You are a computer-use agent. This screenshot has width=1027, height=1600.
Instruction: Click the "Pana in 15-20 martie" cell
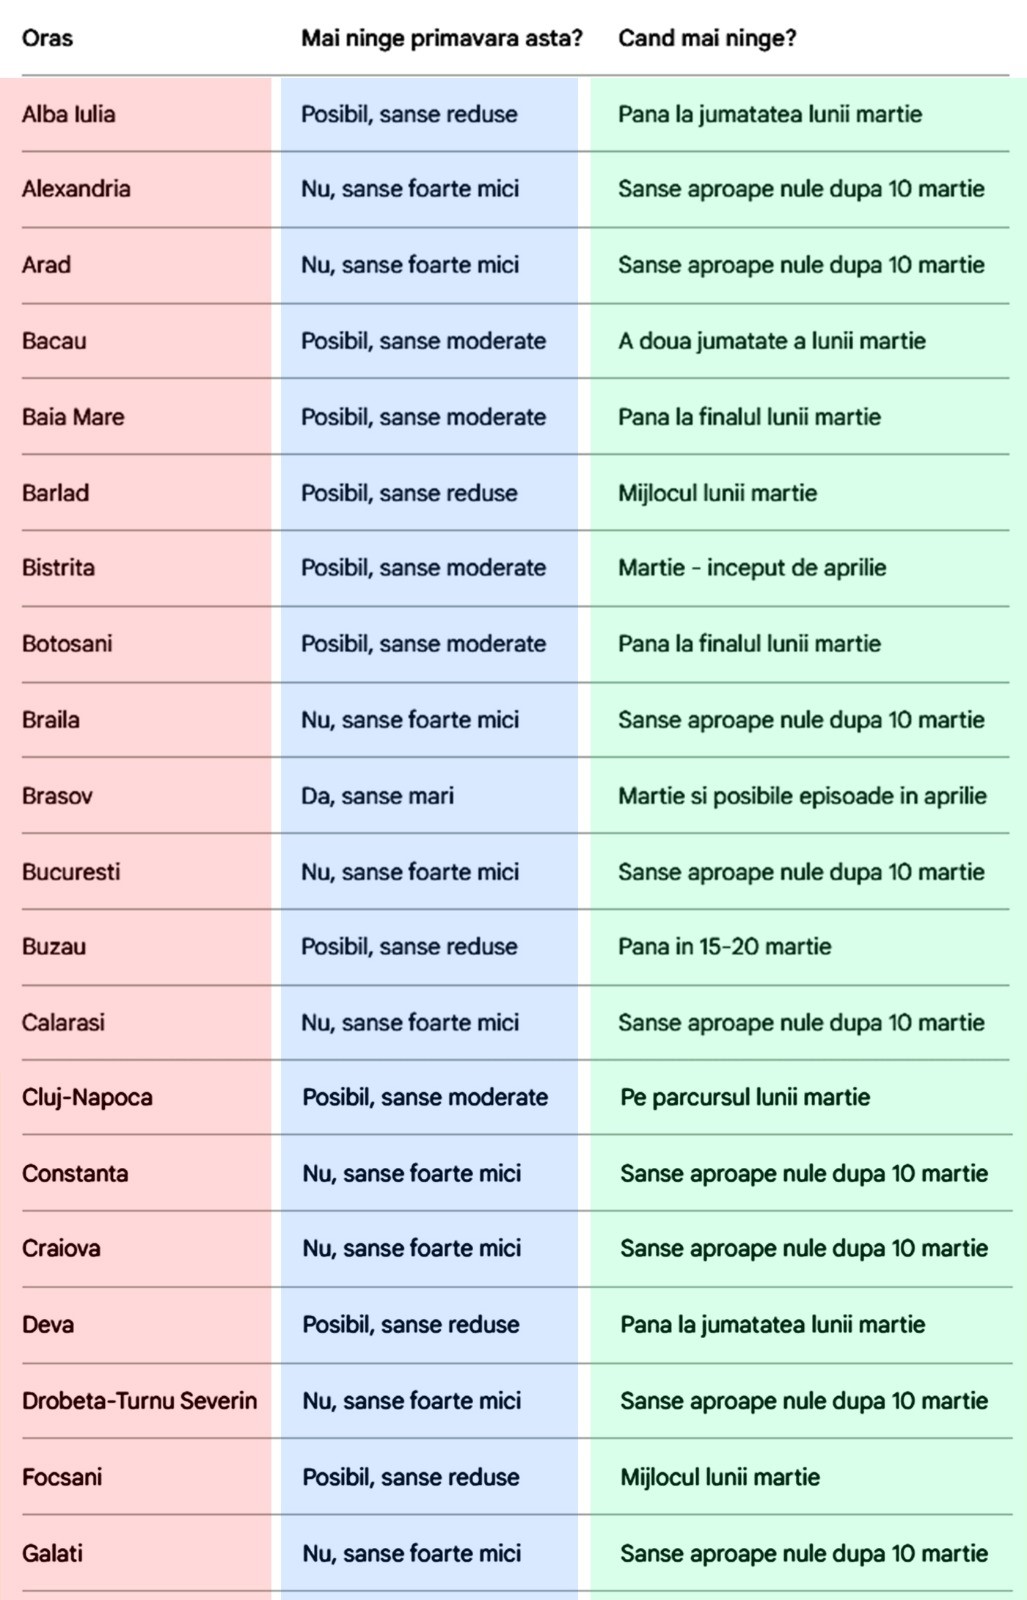point(724,946)
